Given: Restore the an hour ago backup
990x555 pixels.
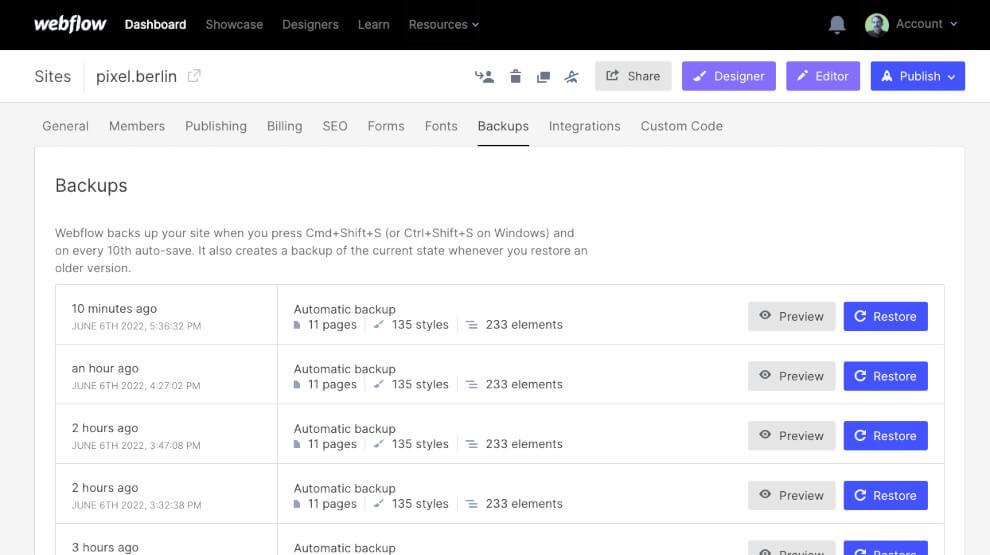Looking at the screenshot, I should tap(885, 376).
